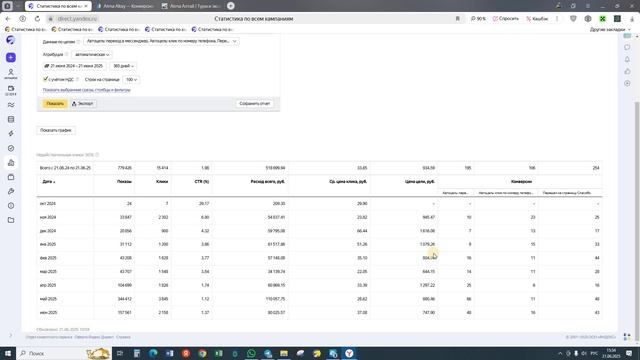Click the 'дек 2024' row label
The image size is (640, 360).
click(48, 231)
